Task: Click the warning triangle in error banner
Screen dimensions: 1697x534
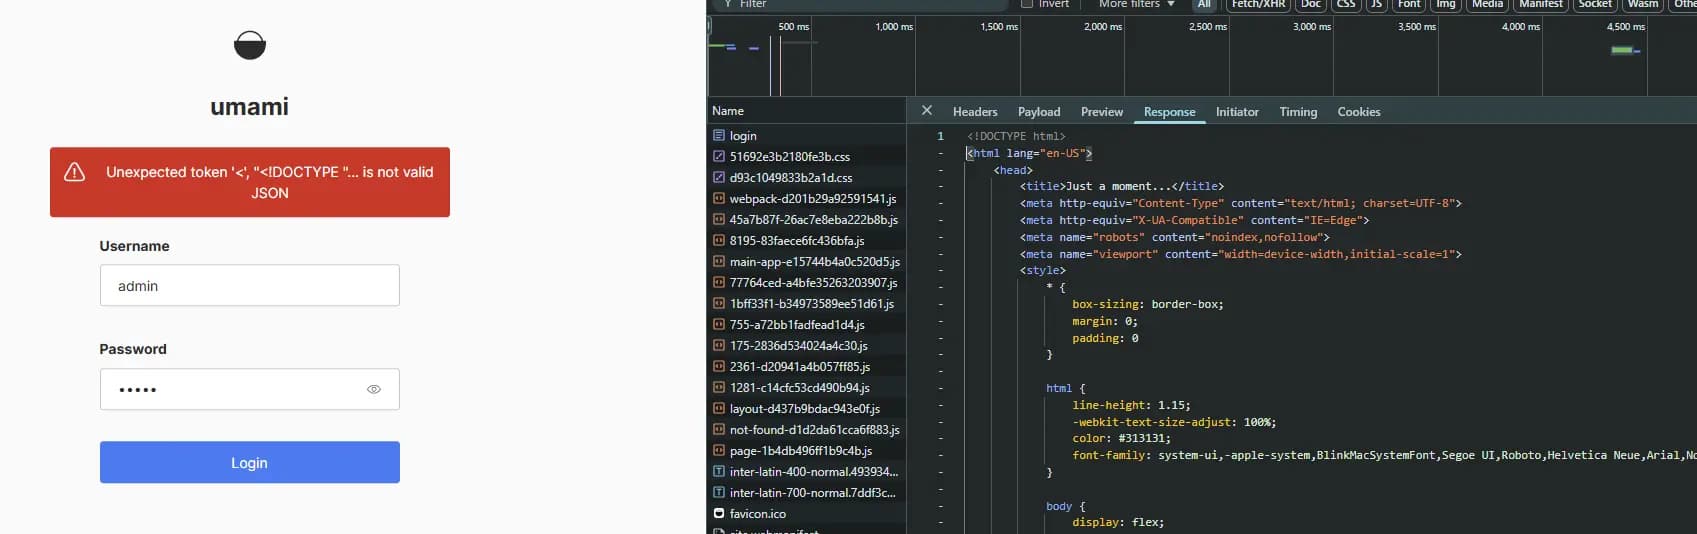Action: tap(75, 172)
